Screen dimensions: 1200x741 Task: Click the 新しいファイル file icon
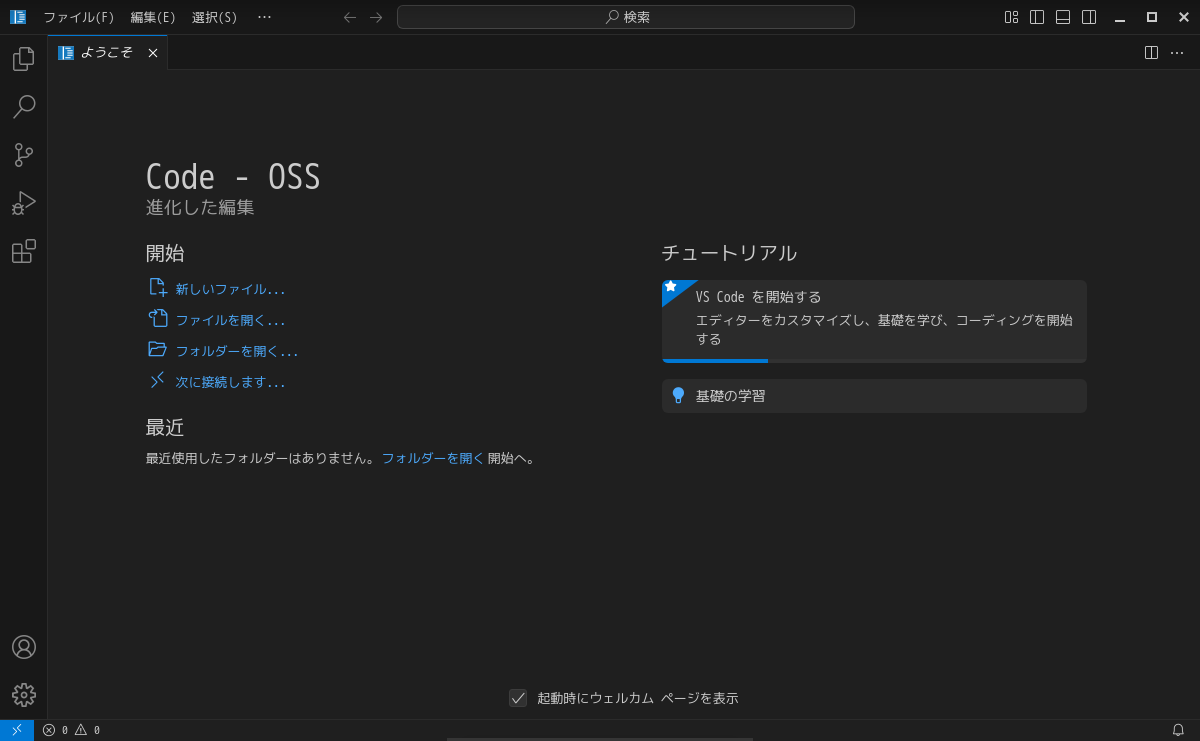[x=158, y=288]
